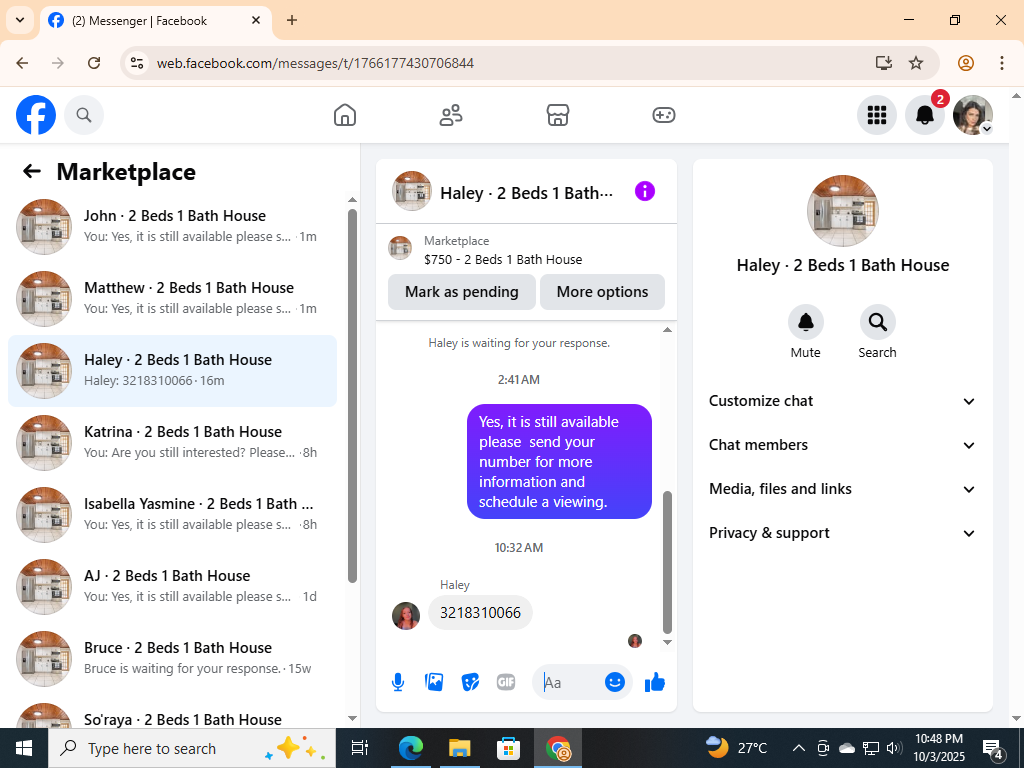Image resolution: width=1024 pixels, height=768 pixels.
Task: Open Chrome three-dot menu
Action: [x=1002, y=63]
